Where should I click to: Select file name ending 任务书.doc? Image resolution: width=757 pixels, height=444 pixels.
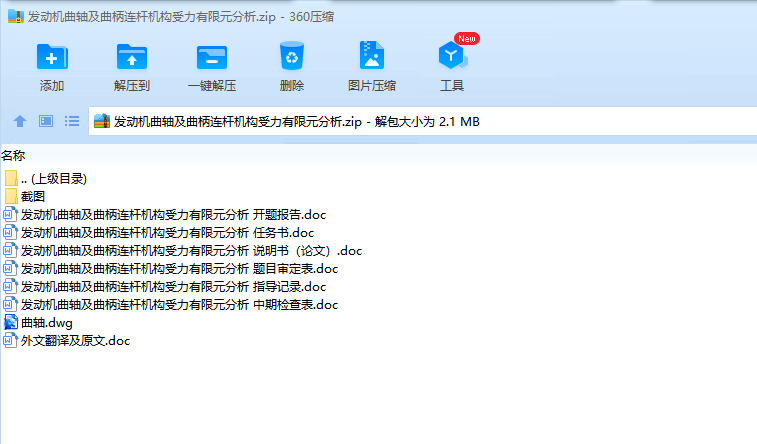point(167,233)
